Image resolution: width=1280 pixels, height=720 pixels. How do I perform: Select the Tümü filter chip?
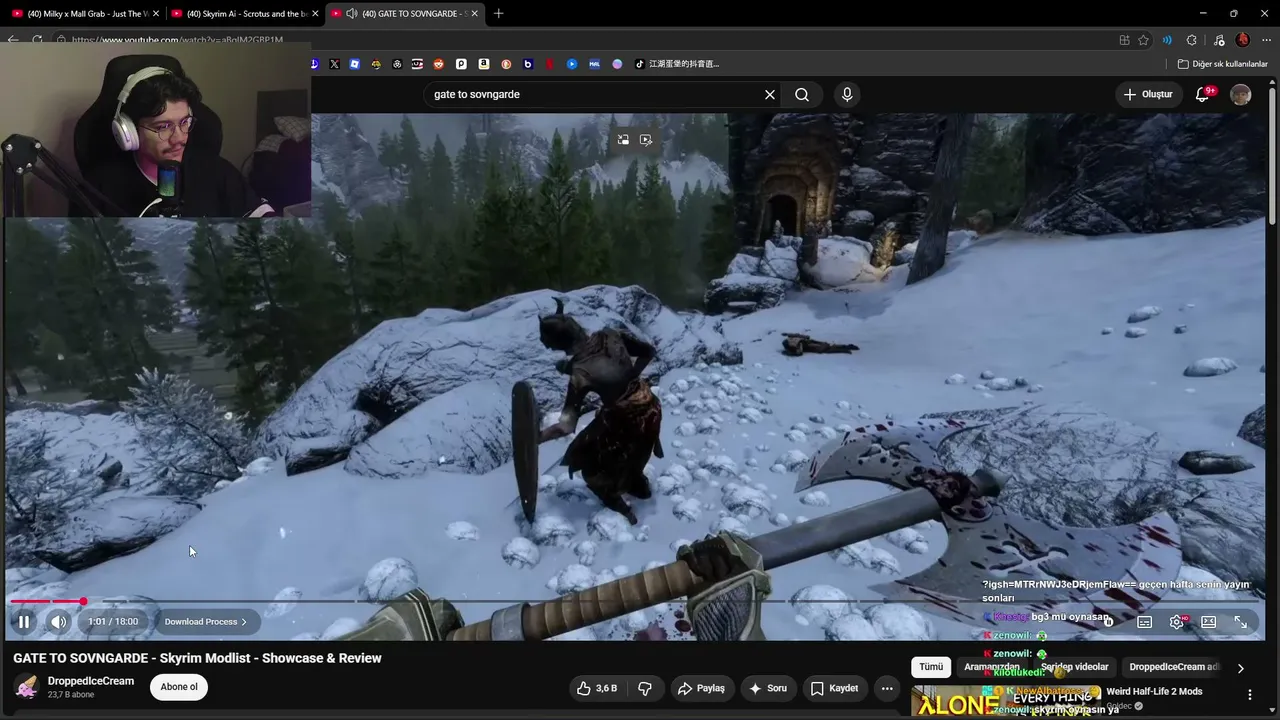[931, 667]
